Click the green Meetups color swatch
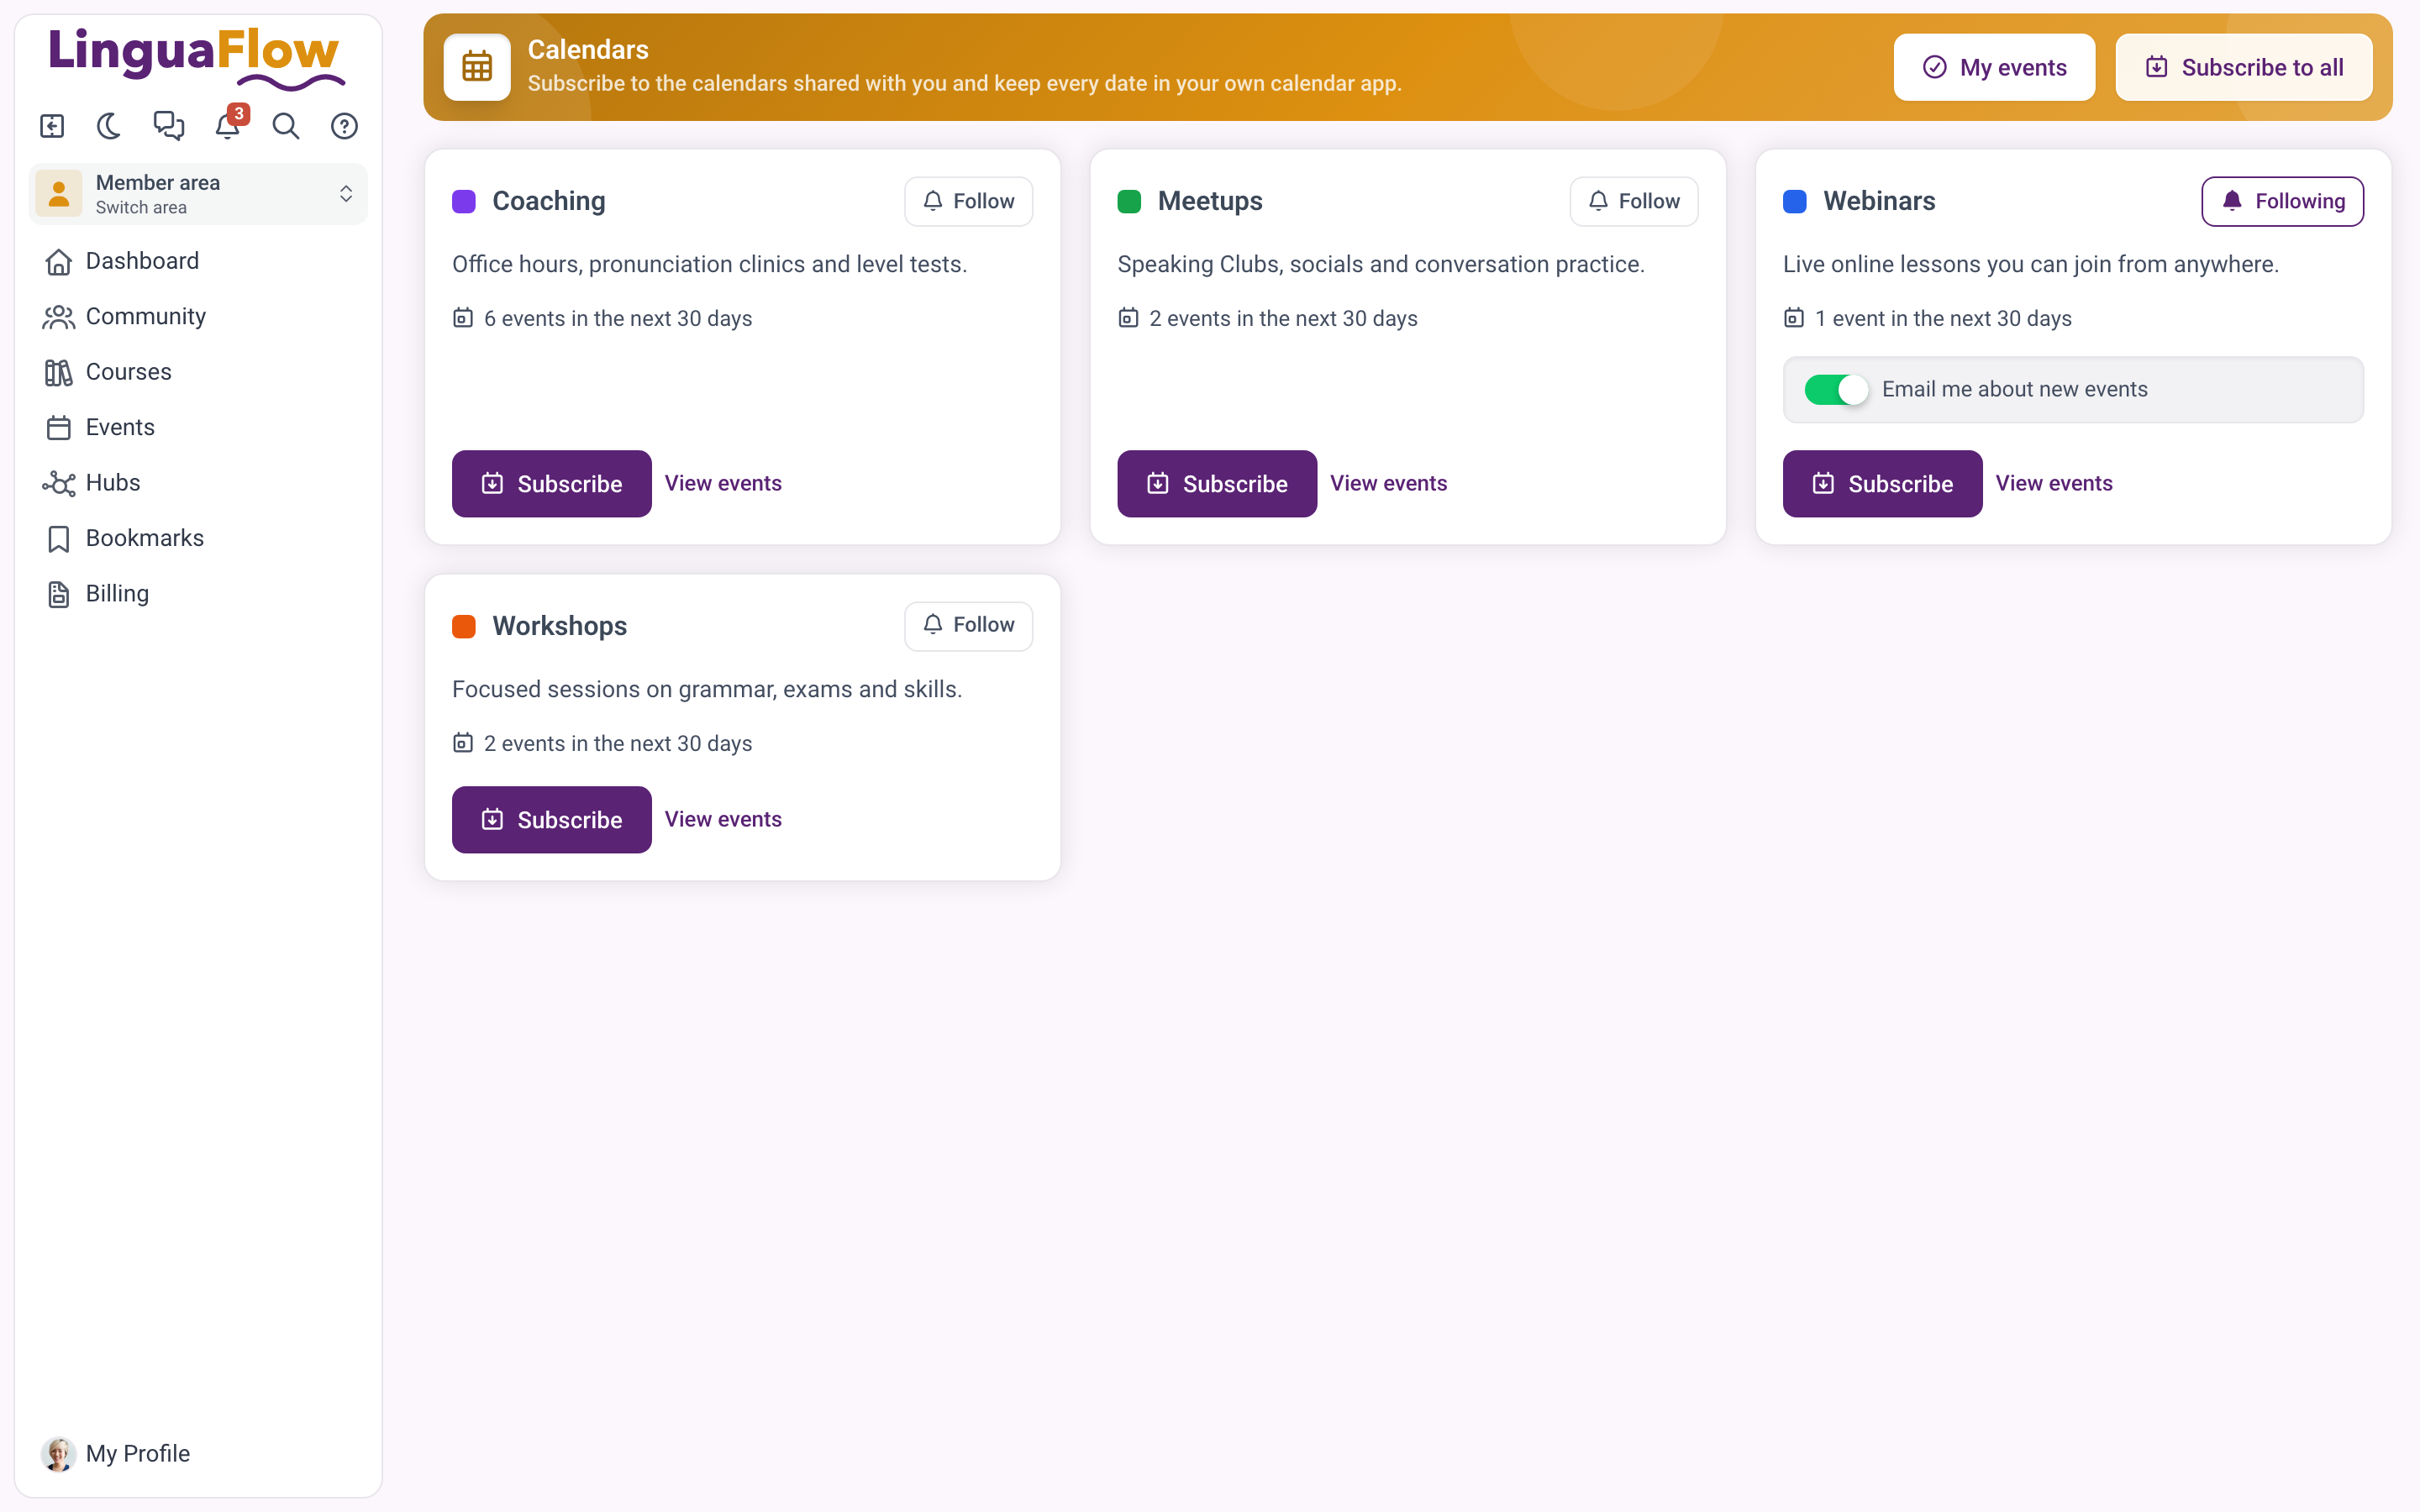The height and width of the screenshot is (1512, 2420). 1129,202
